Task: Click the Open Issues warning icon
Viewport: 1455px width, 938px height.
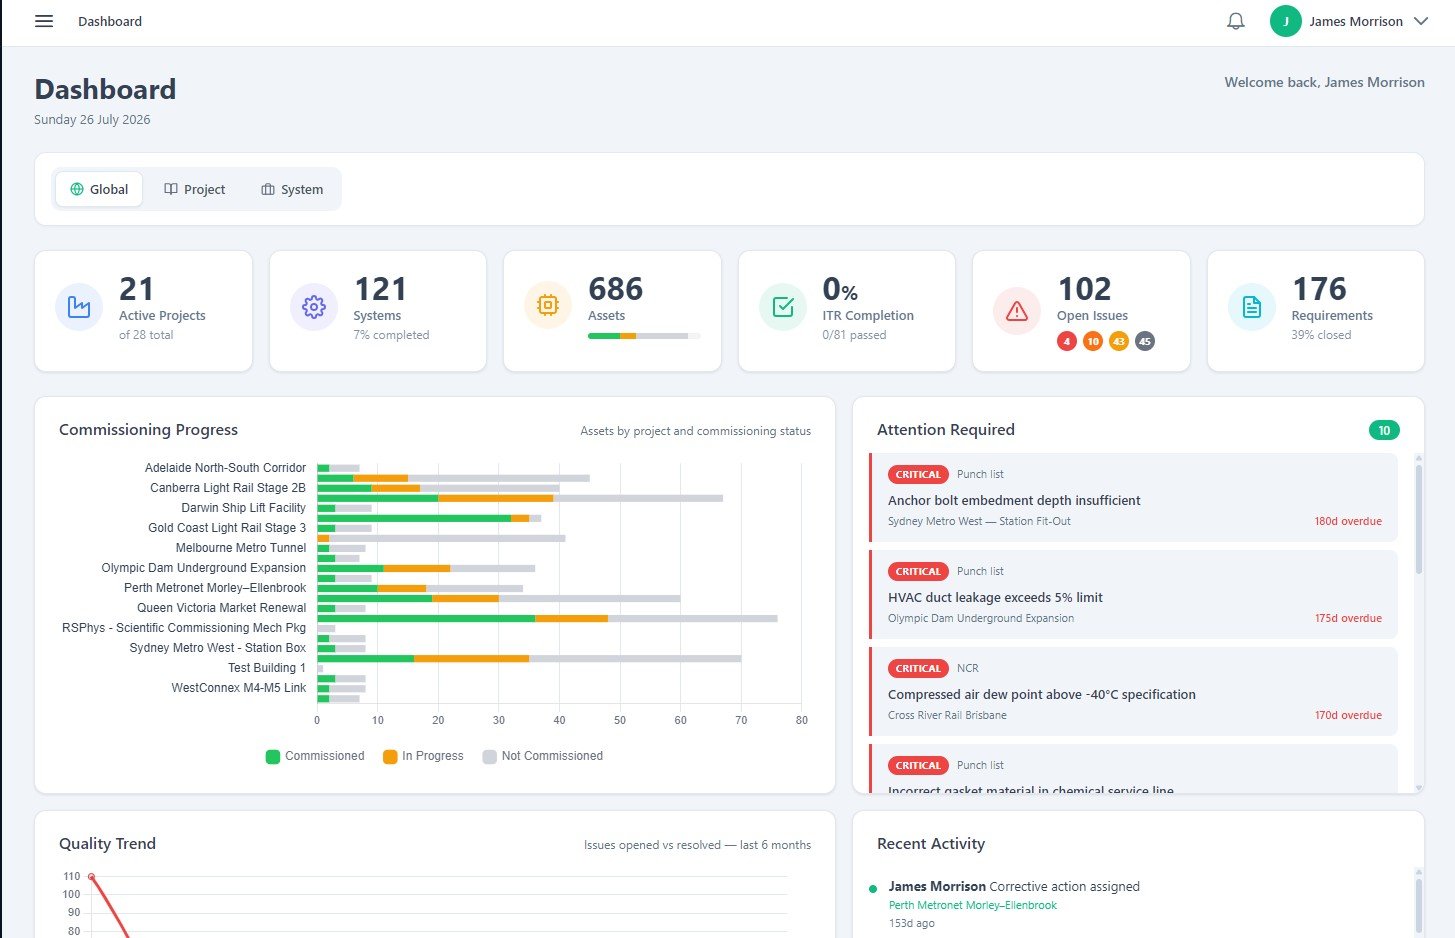Action: click(1017, 311)
